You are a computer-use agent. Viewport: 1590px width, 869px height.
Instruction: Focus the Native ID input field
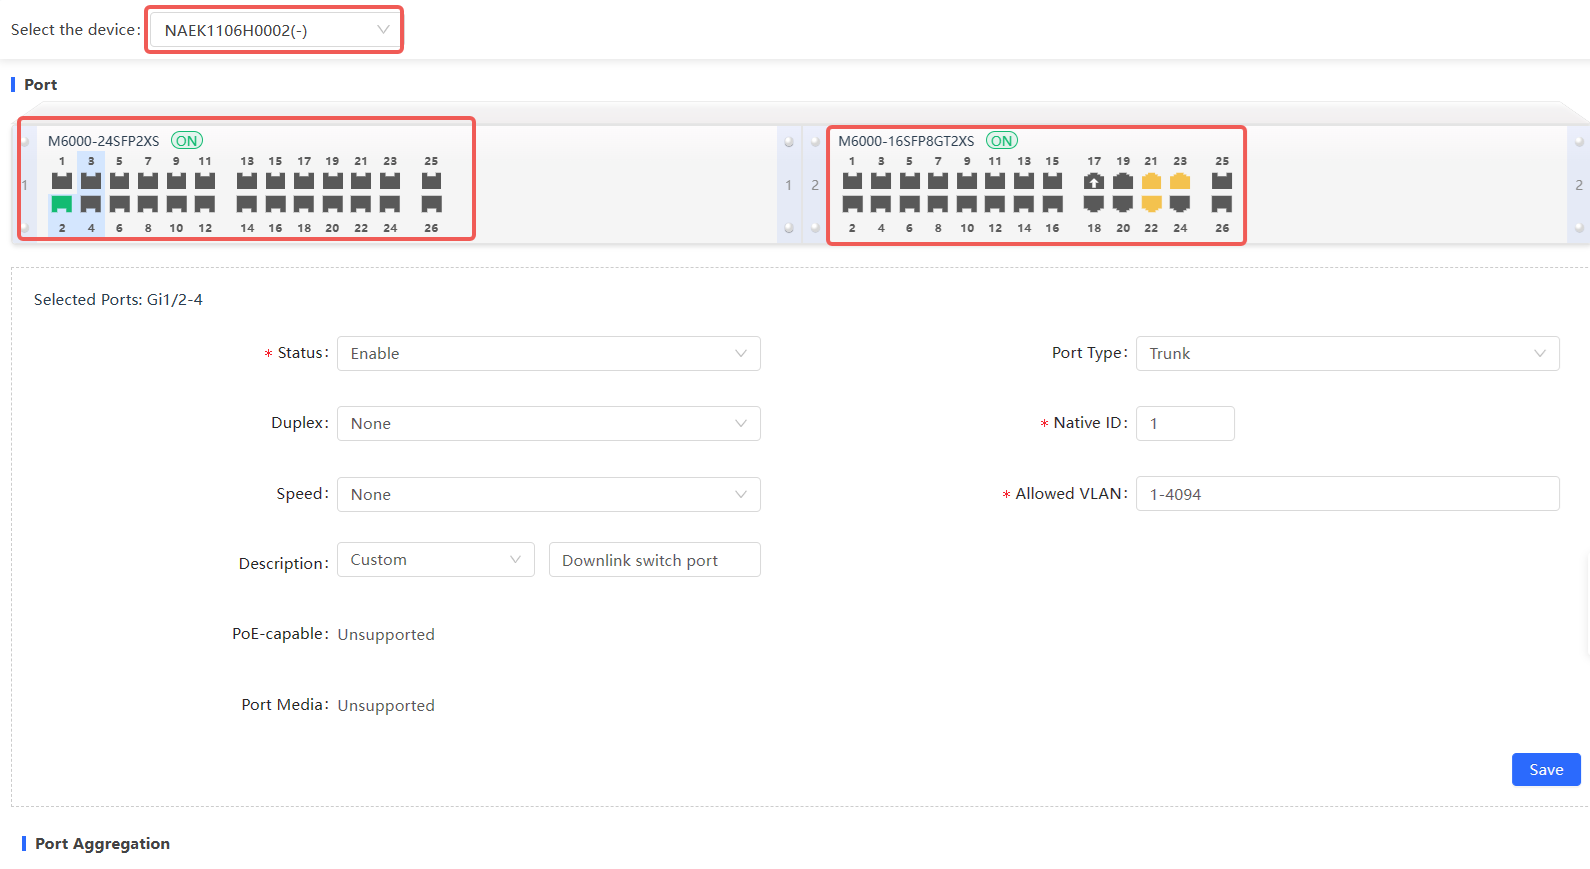[x=1185, y=424]
